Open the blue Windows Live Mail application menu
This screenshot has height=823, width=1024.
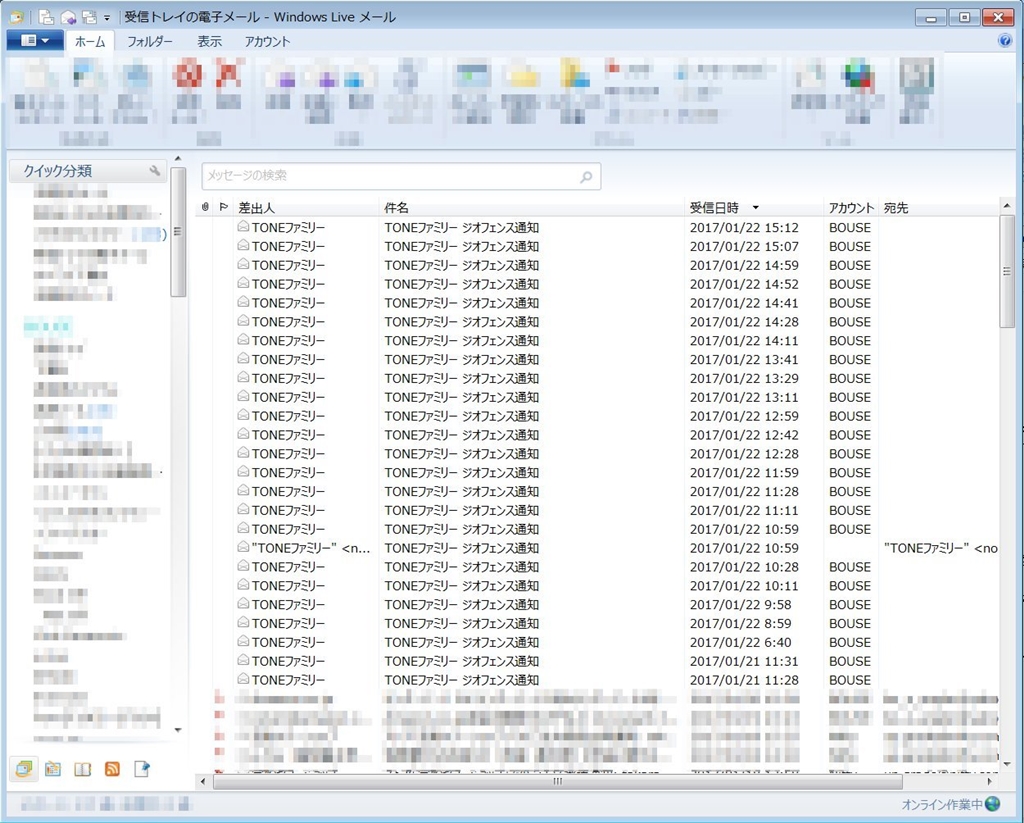coord(35,40)
